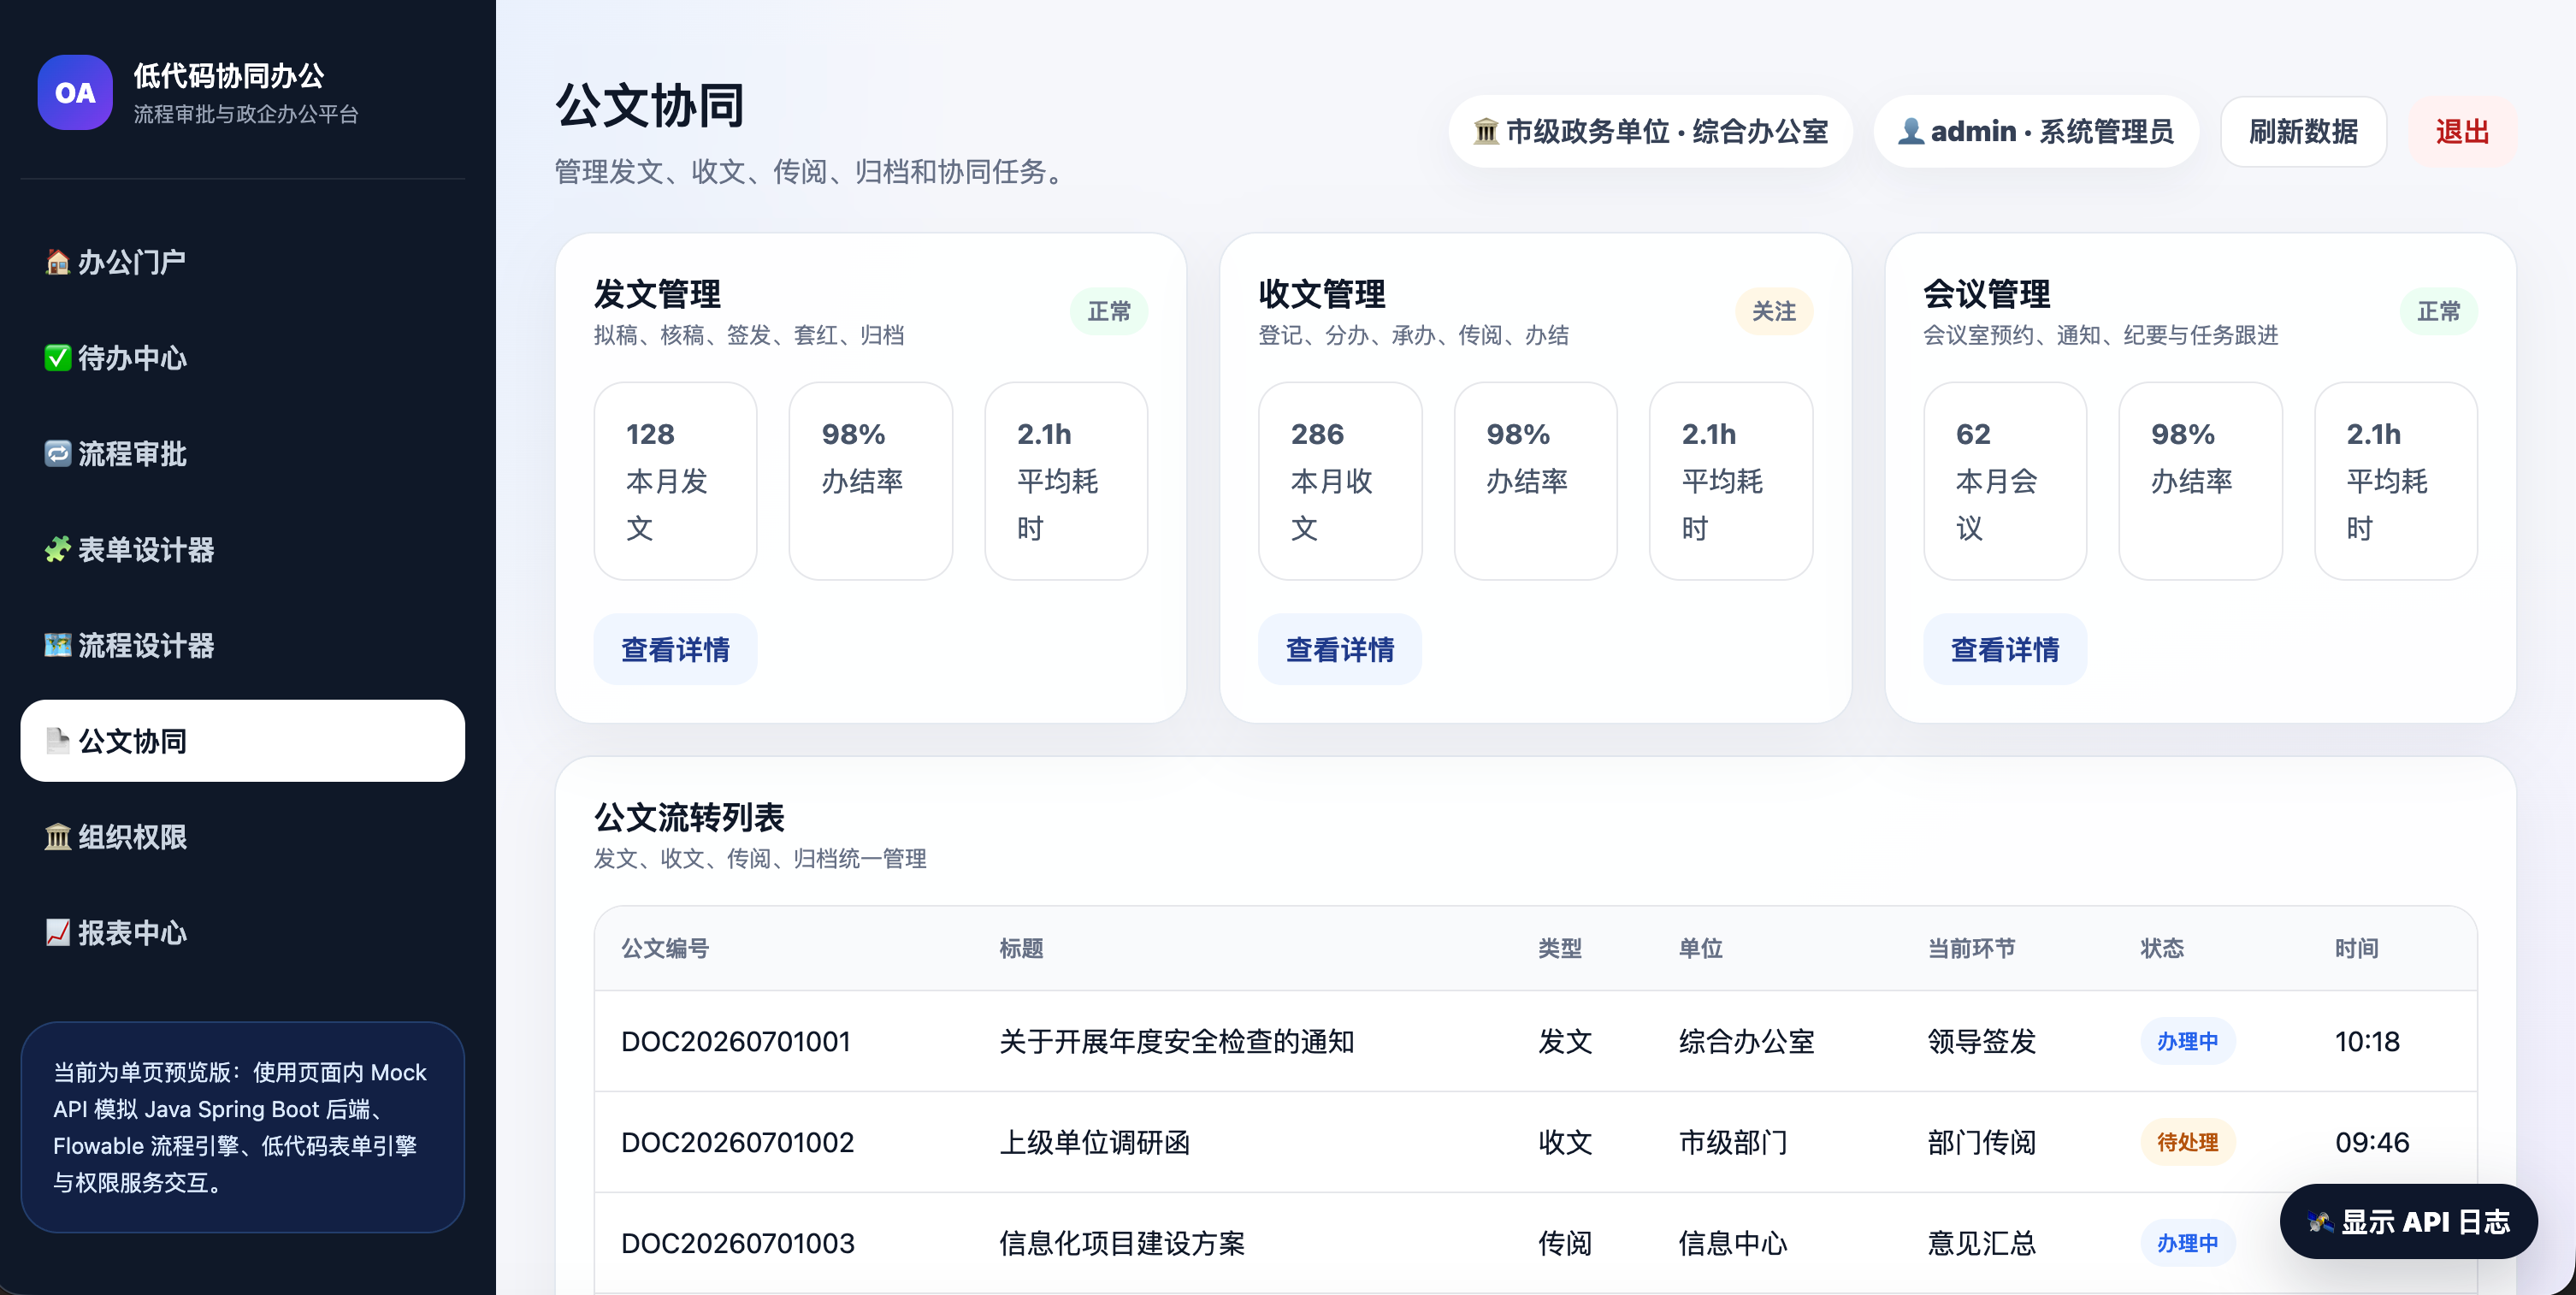Click the 时间 column header

[2357, 948]
